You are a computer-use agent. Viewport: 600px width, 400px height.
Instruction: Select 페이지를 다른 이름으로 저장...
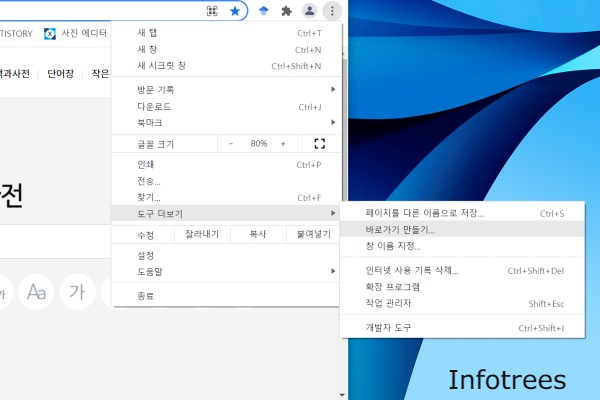coord(463,213)
